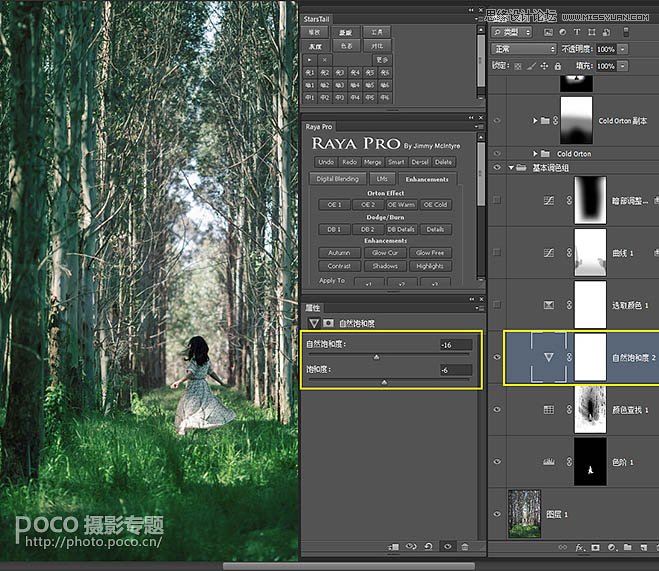
Task: Click the Undo button in Raya Pro
Action: tap(326, 162)
